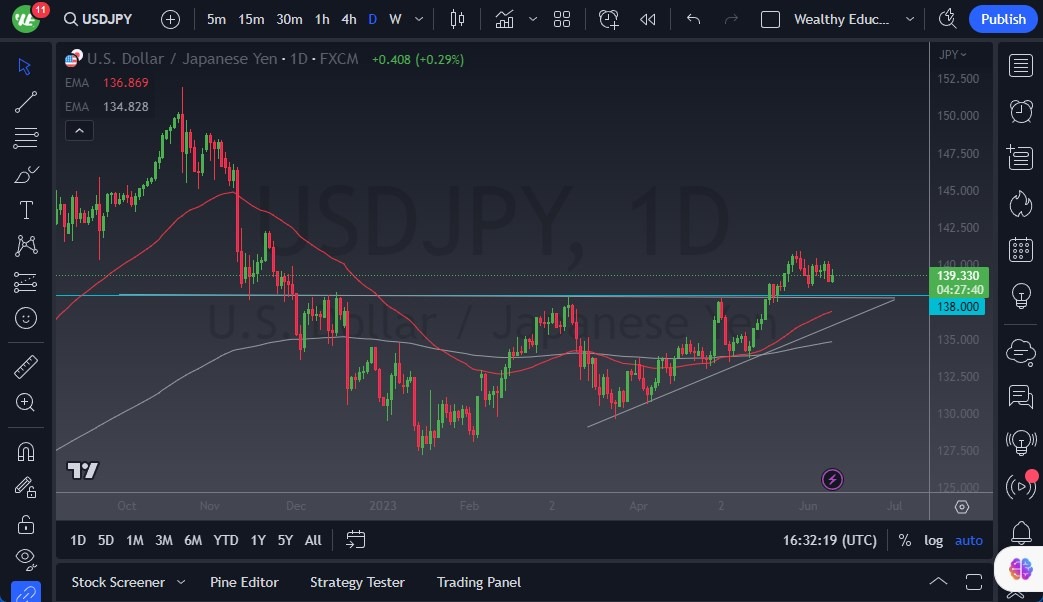Hide all drawings with eye icon
1043x602 pixels.
(x=25, y=559)
